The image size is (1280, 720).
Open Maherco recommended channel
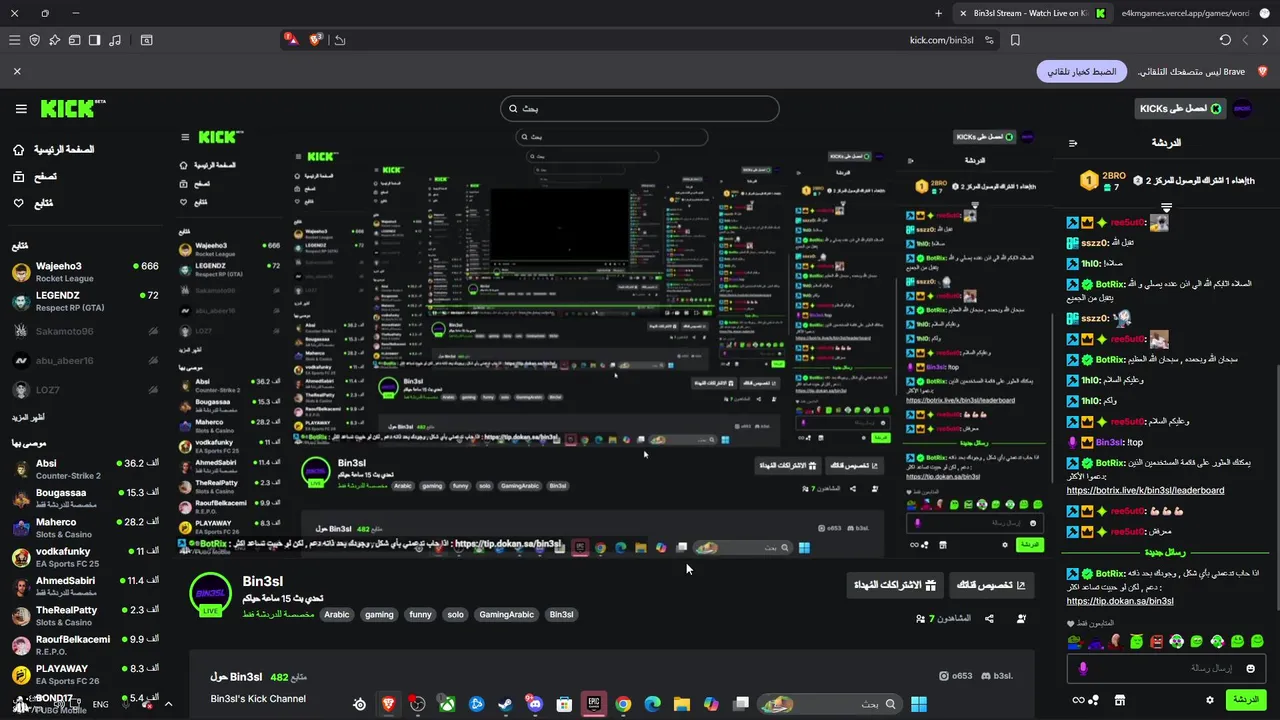pos(85,528)
